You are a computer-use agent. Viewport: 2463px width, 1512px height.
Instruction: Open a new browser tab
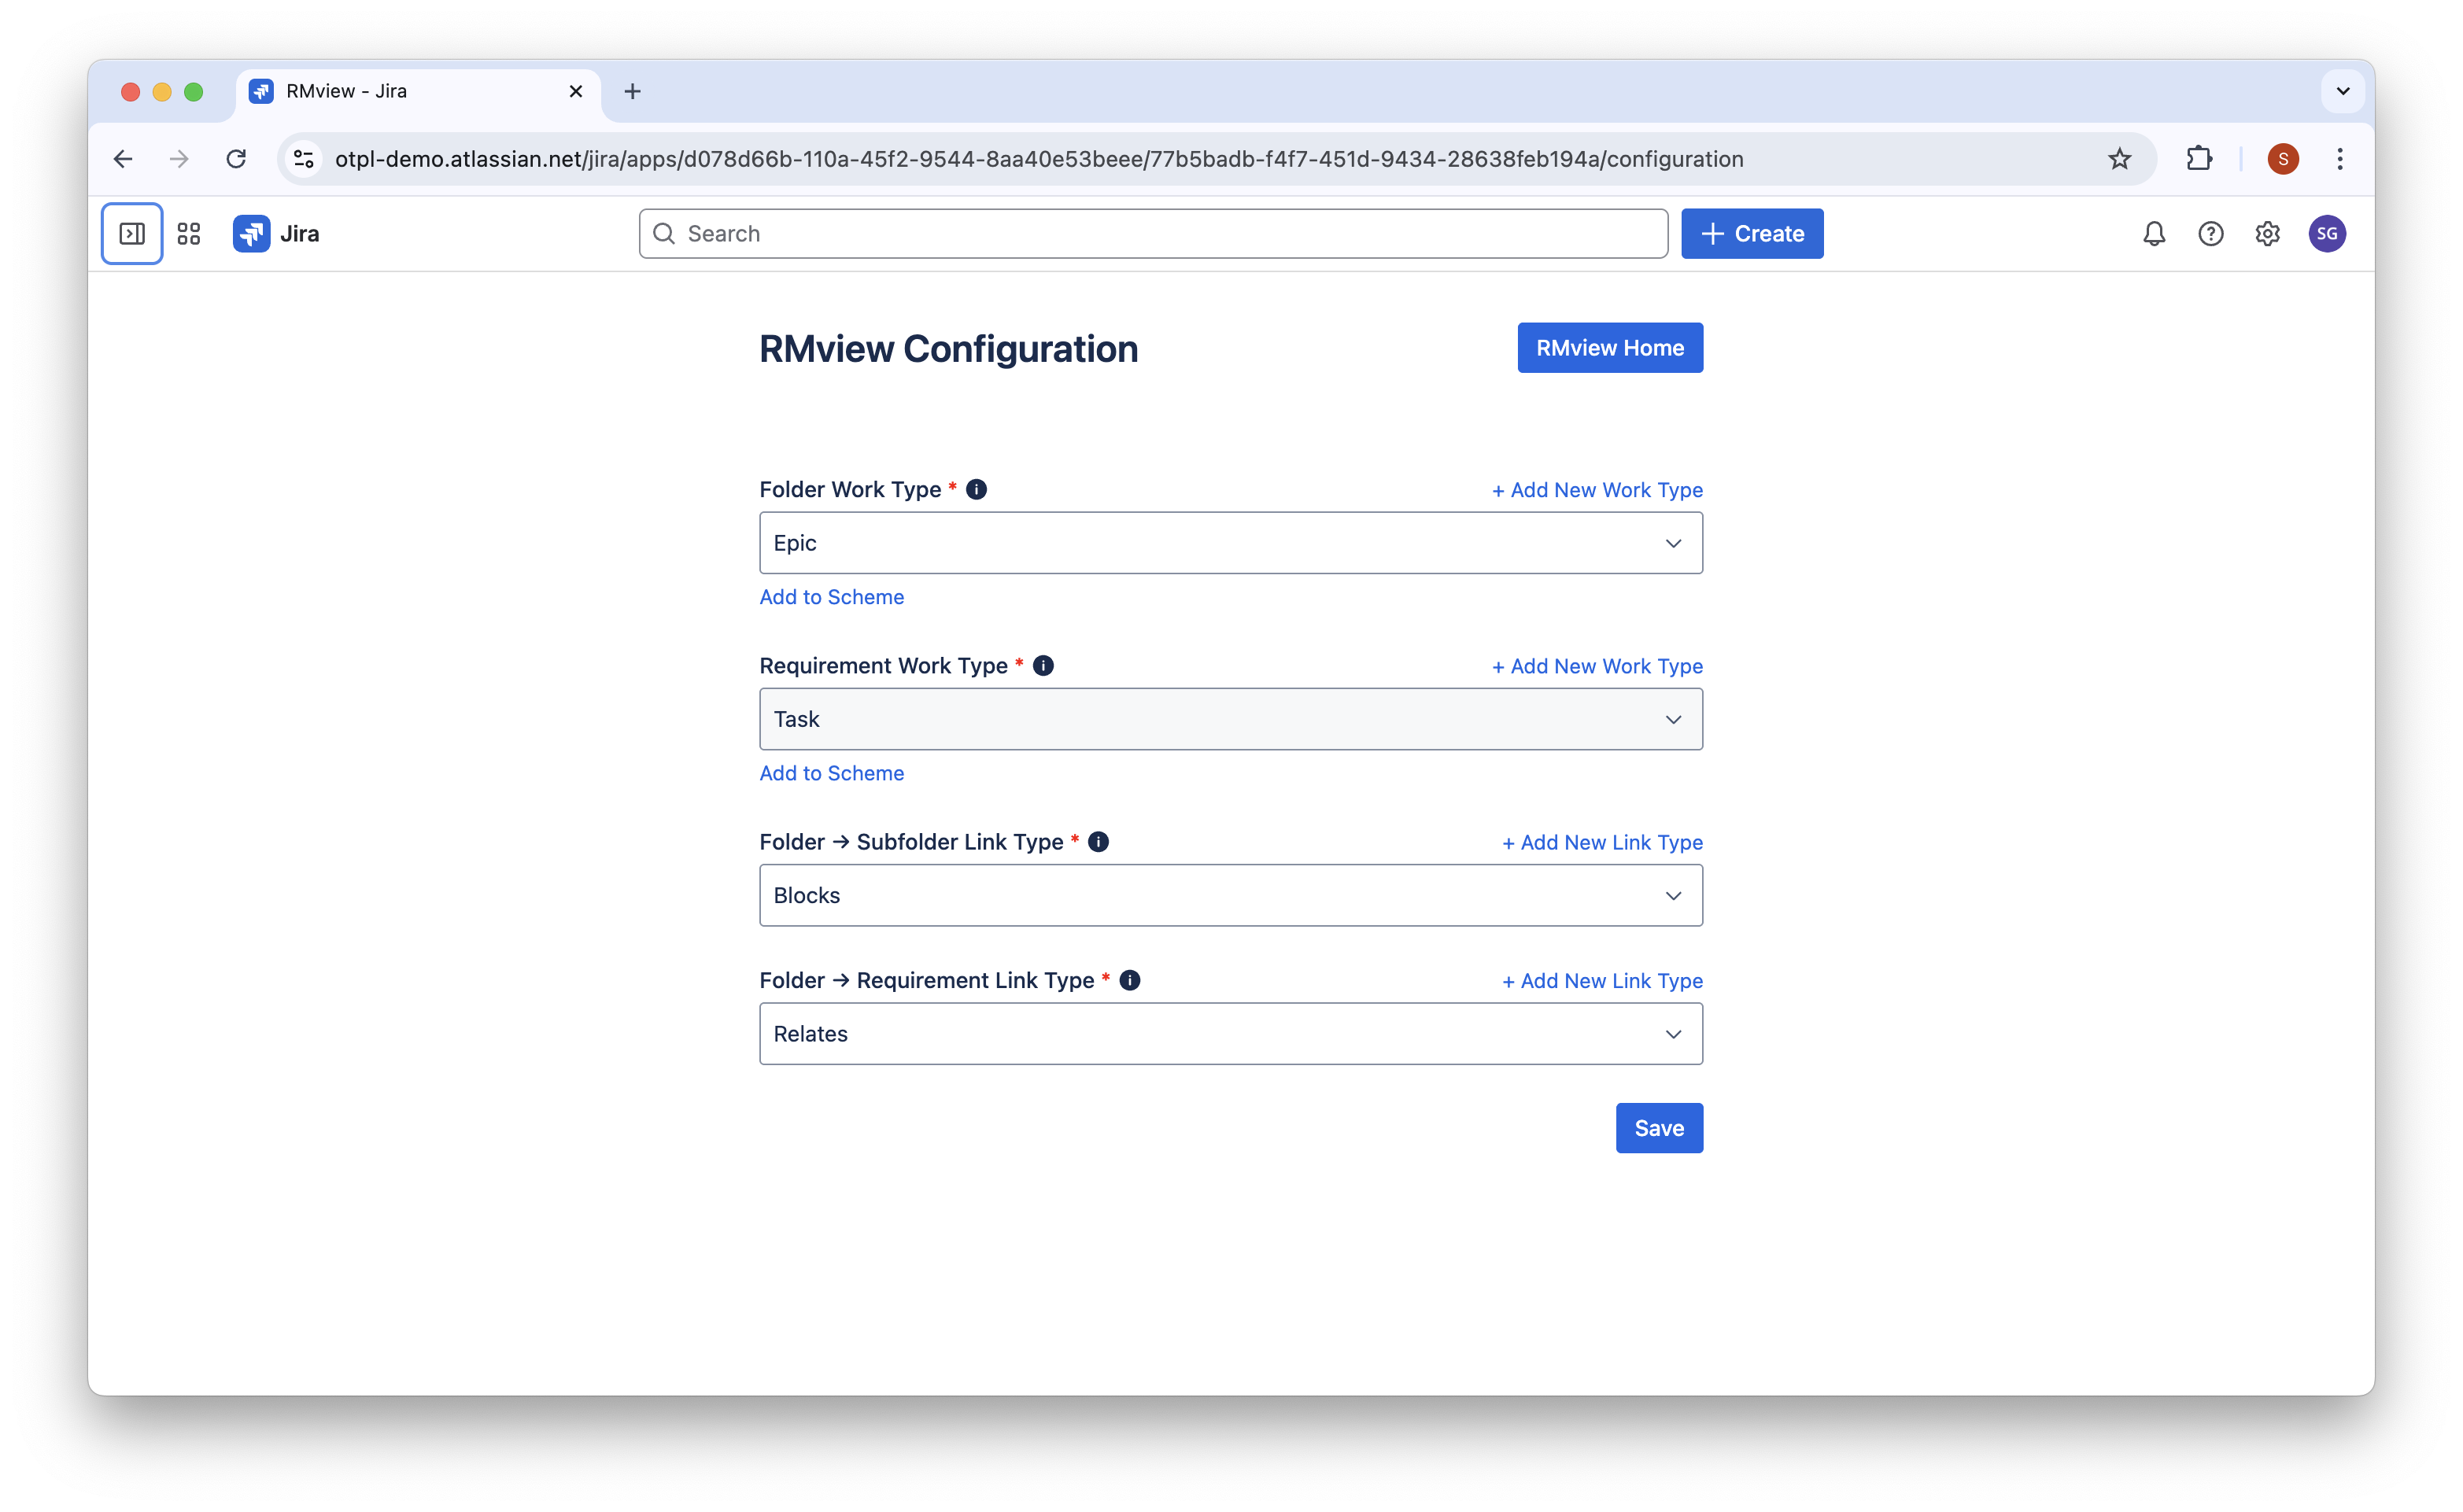(632, 92)
